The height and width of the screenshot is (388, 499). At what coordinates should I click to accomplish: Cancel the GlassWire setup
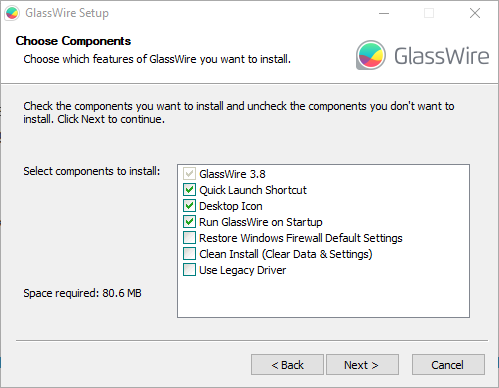pos(448,365)
